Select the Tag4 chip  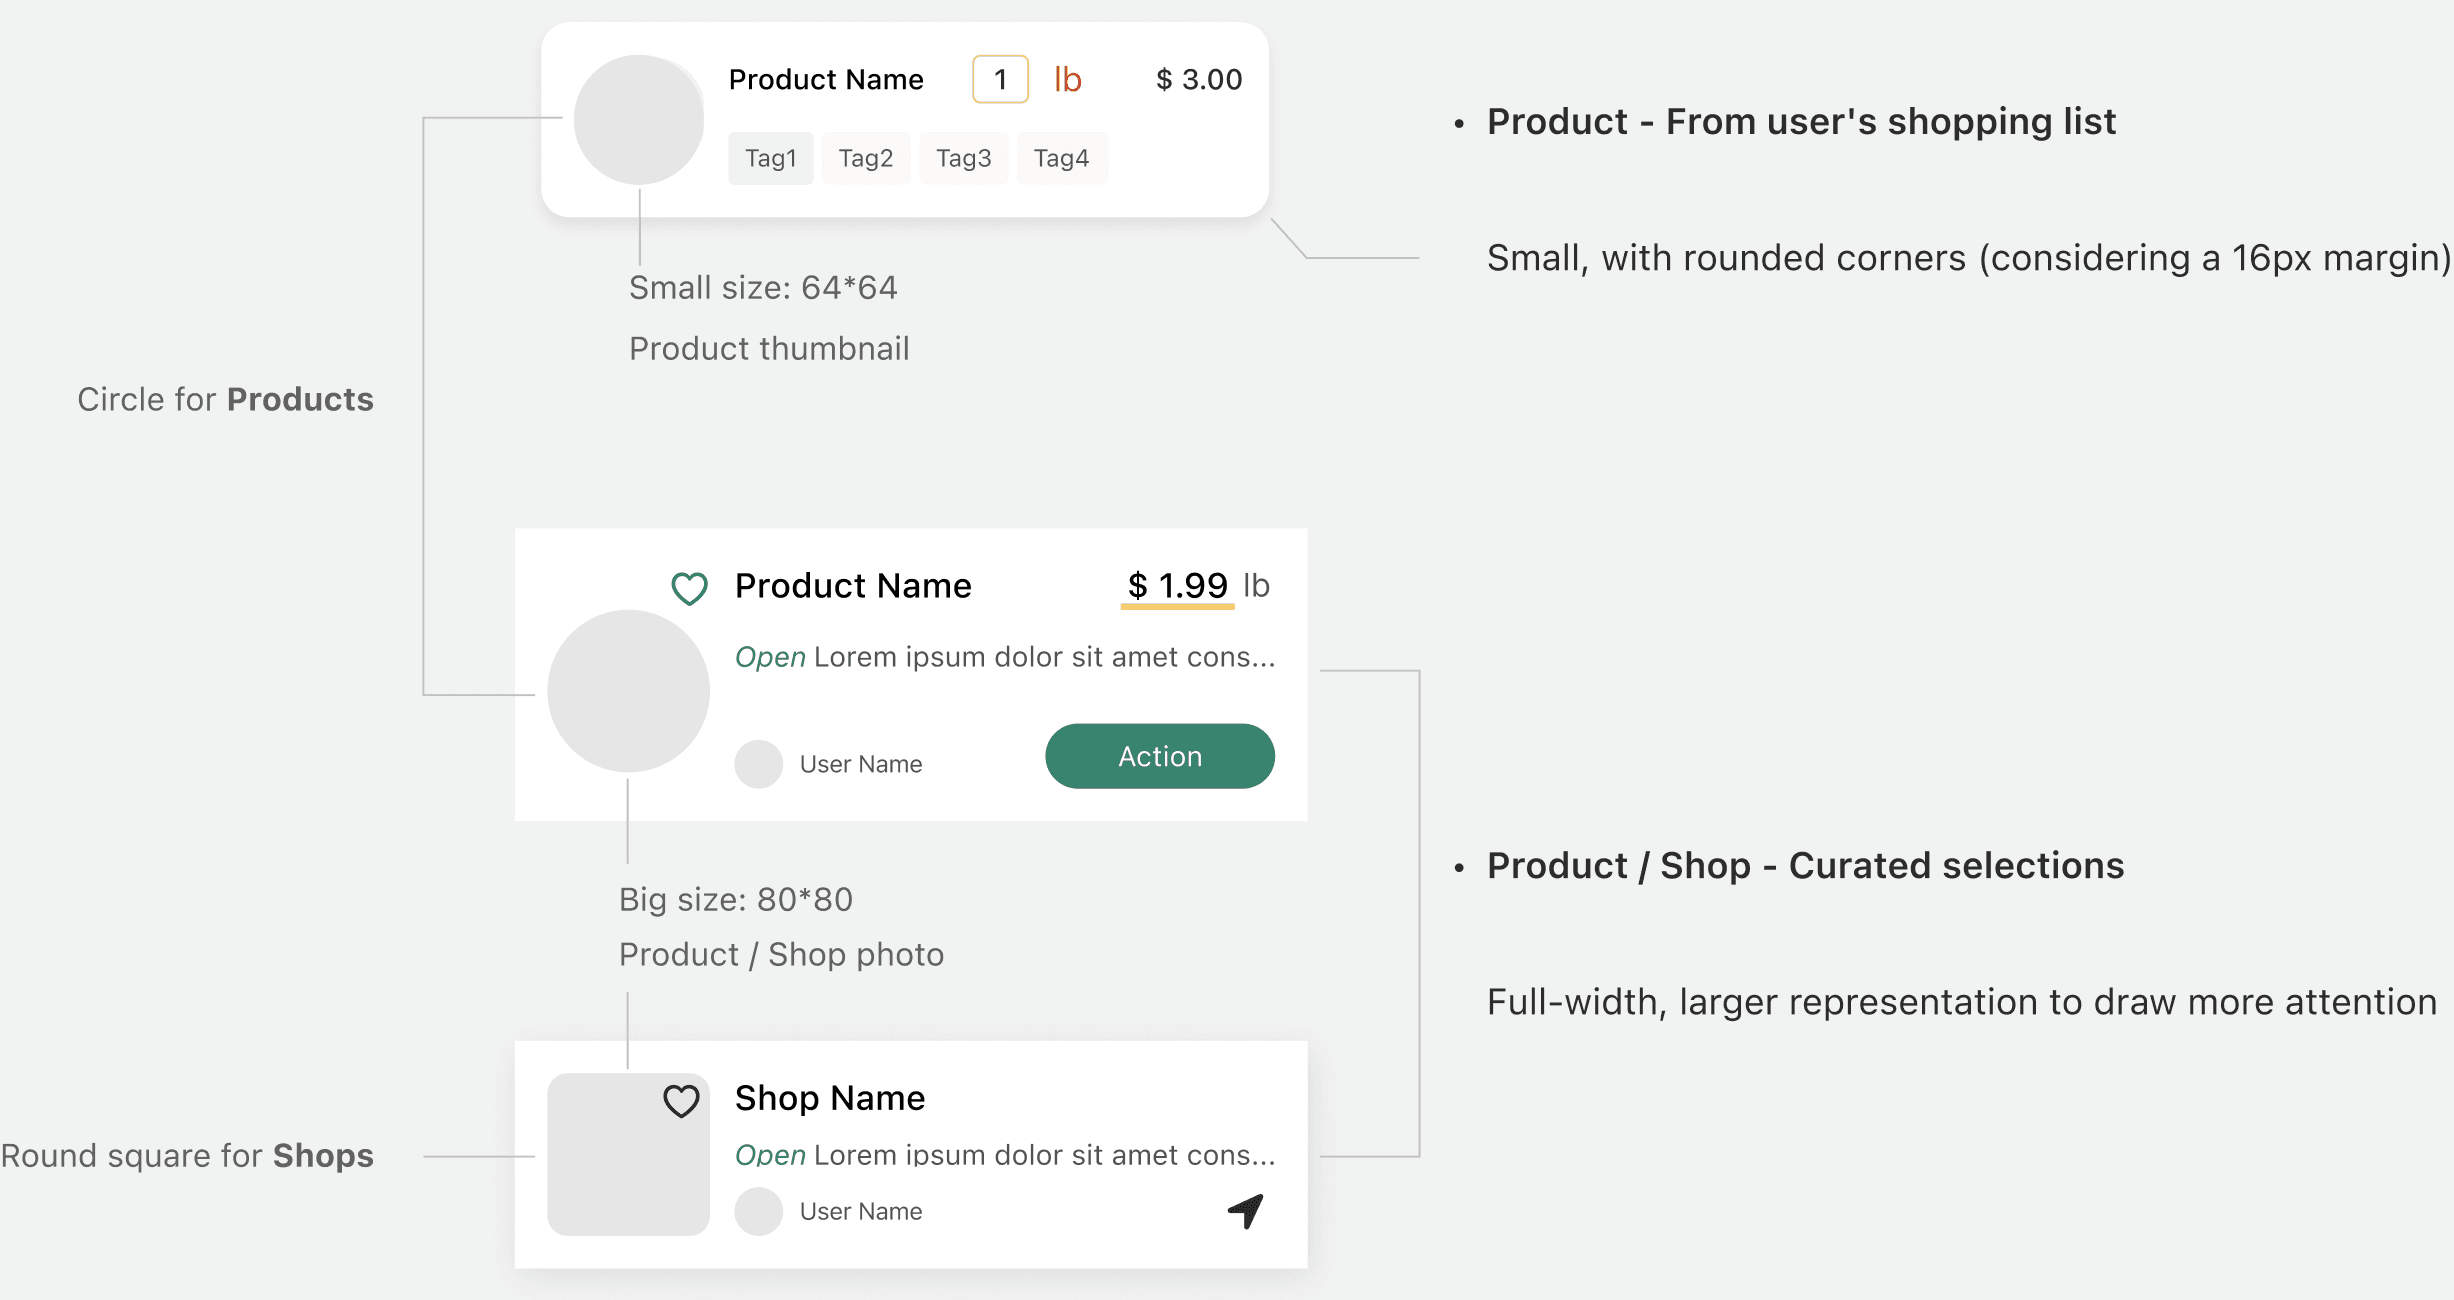(x=1061, y=158)
